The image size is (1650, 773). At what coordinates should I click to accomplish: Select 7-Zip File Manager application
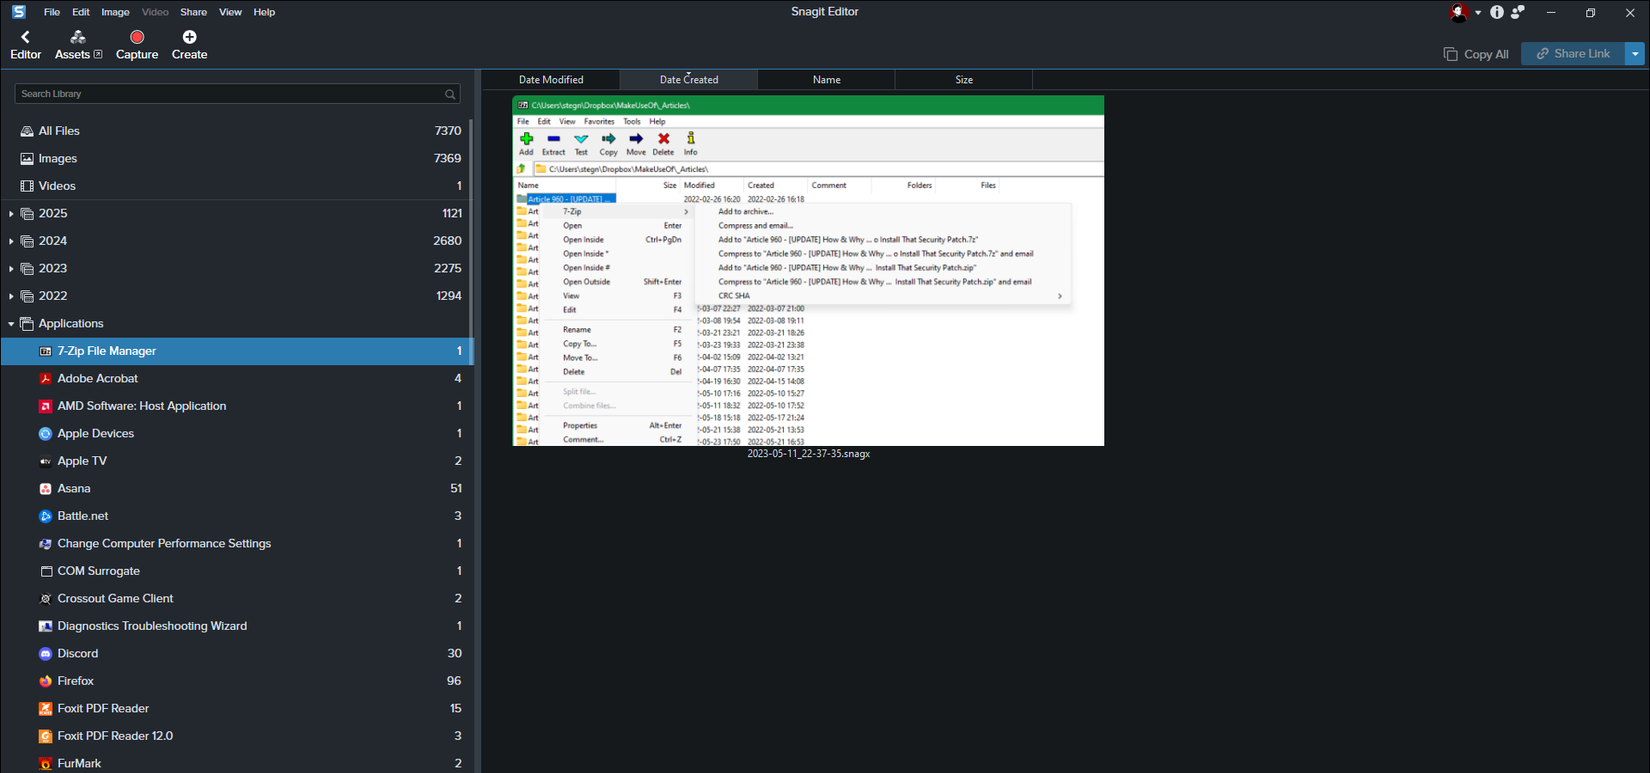(236, 351)
